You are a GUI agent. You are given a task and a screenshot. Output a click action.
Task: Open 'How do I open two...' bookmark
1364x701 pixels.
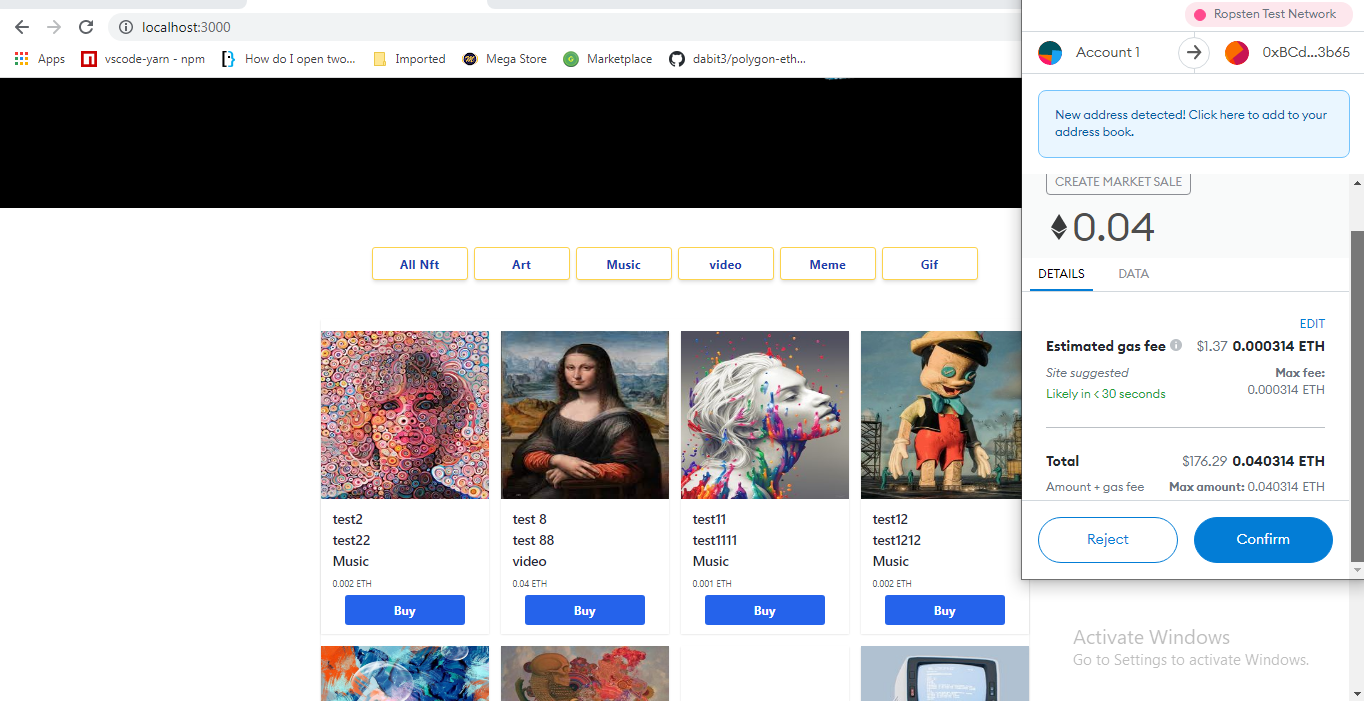[288, 59]
